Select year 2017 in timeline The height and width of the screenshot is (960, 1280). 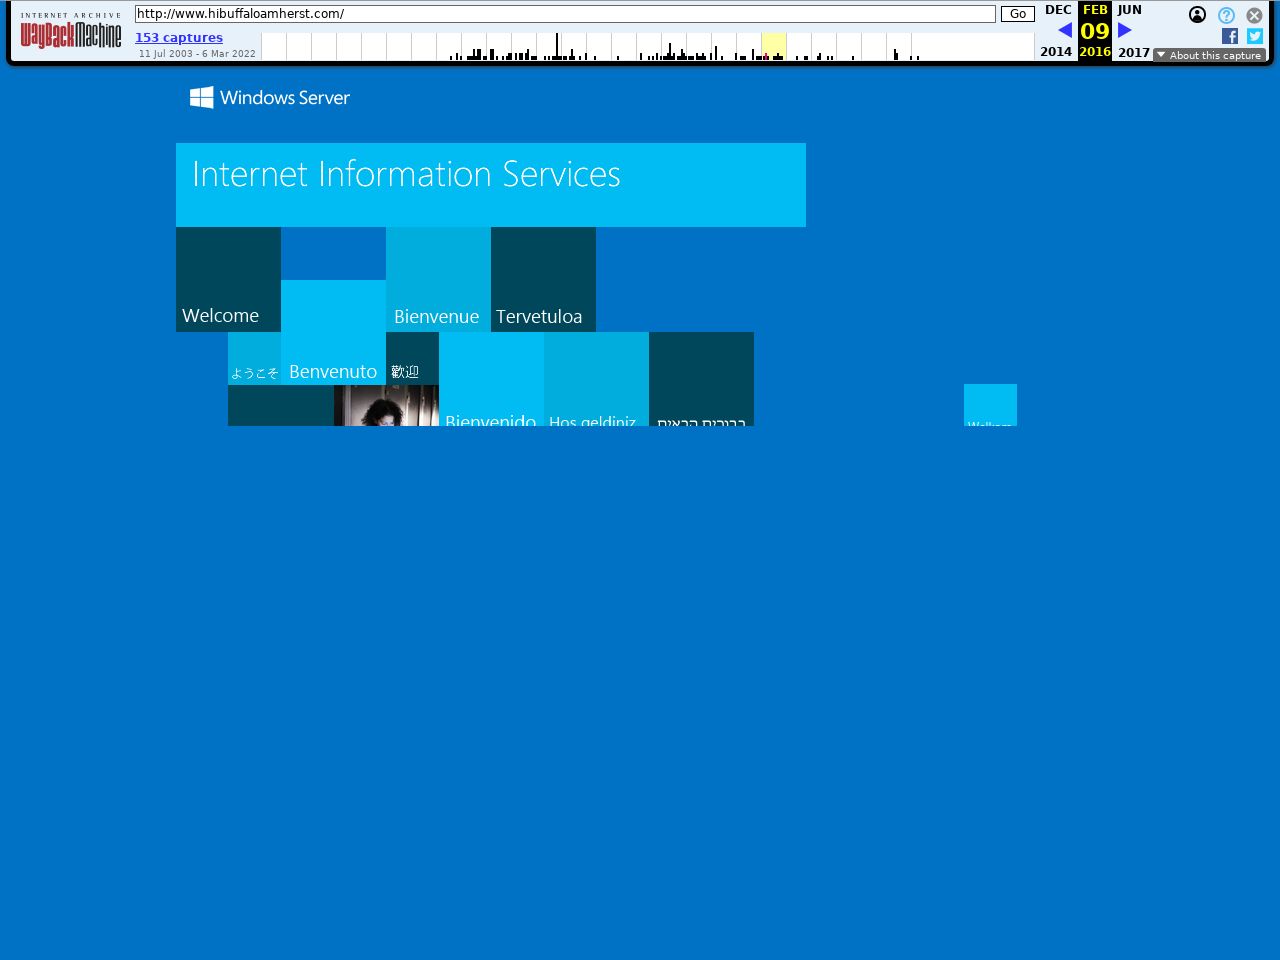click(x=1134, y=52)
